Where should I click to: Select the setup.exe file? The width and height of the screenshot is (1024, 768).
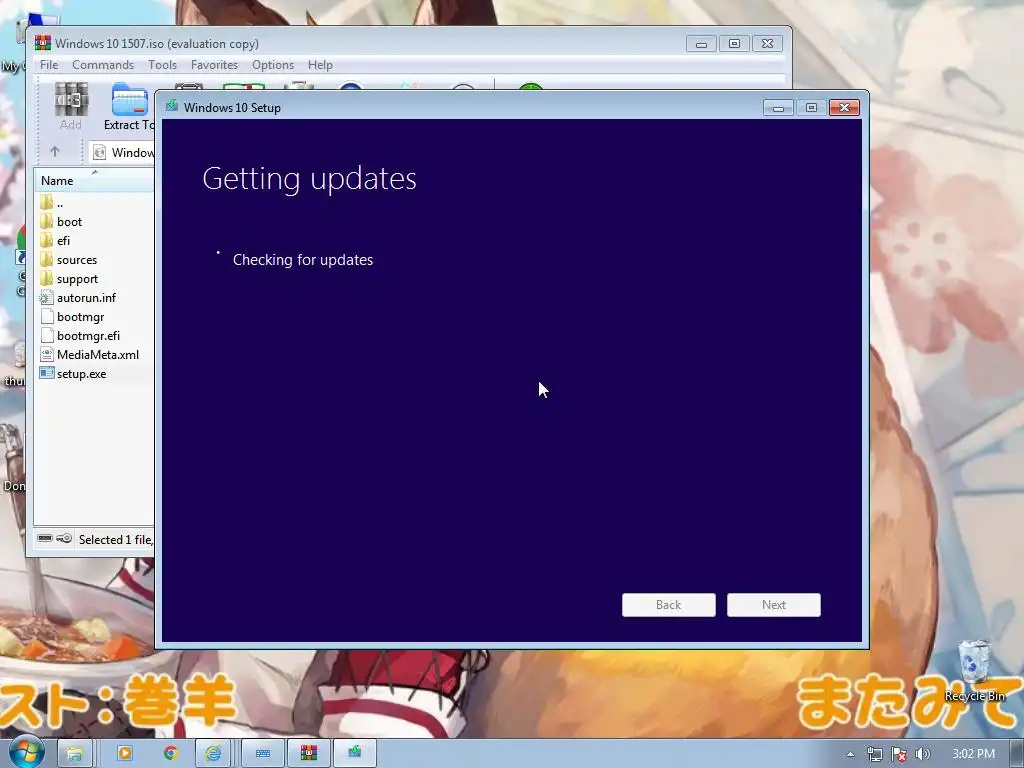81,374
